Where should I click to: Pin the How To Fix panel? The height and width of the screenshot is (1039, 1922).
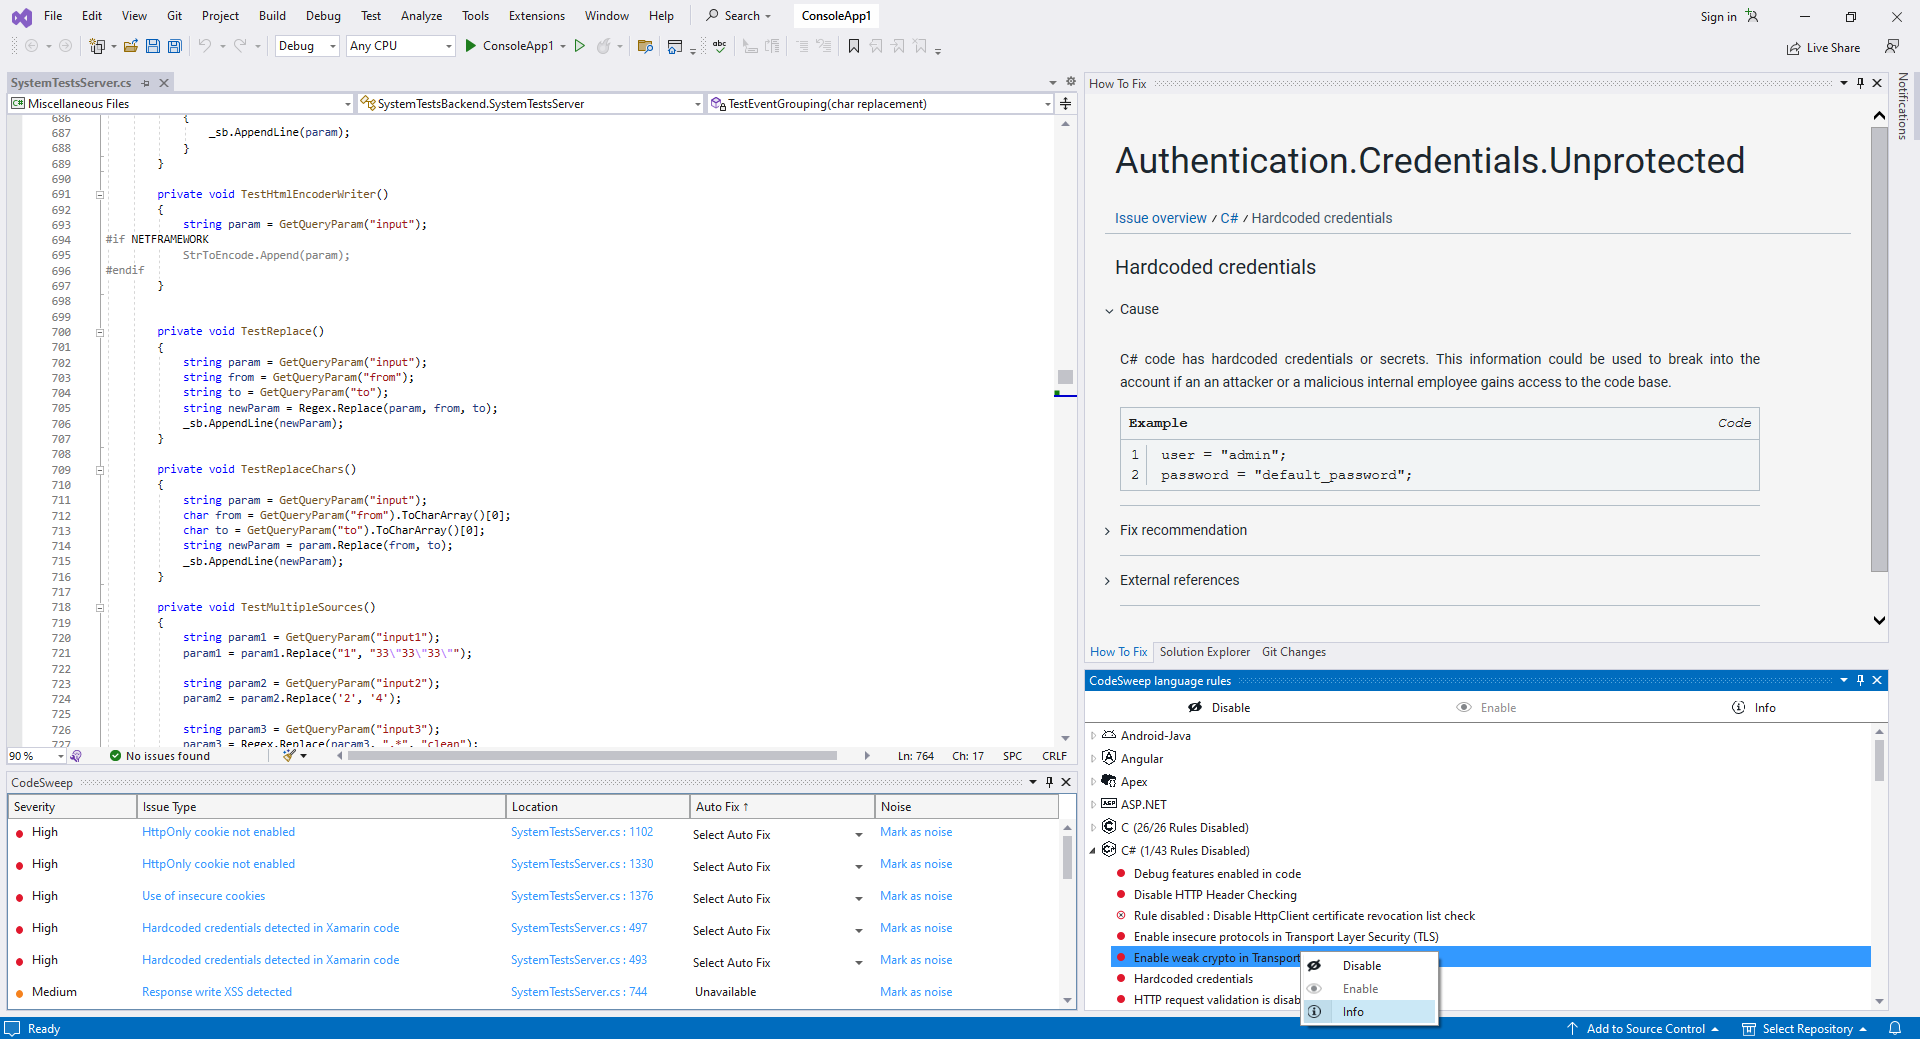coord(1860,84)
